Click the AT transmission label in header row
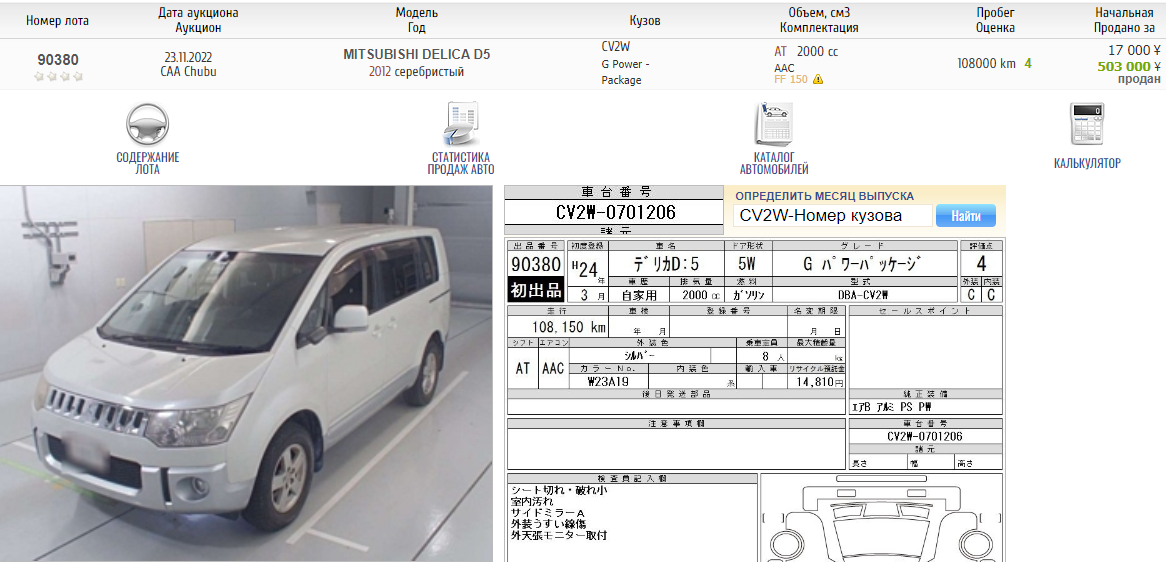The image size is (1166, 562). pos(781,51)
